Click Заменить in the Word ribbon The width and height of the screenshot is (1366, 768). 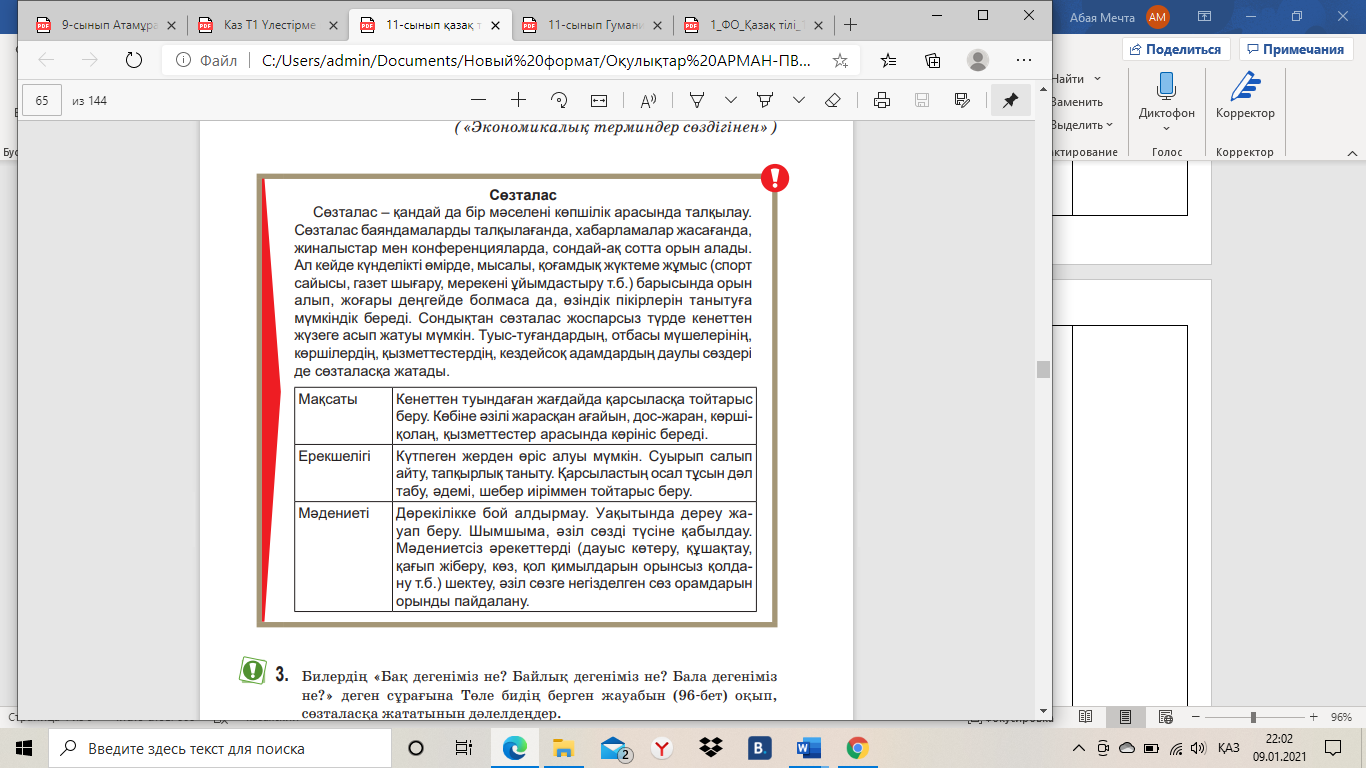coord(1077,101)
